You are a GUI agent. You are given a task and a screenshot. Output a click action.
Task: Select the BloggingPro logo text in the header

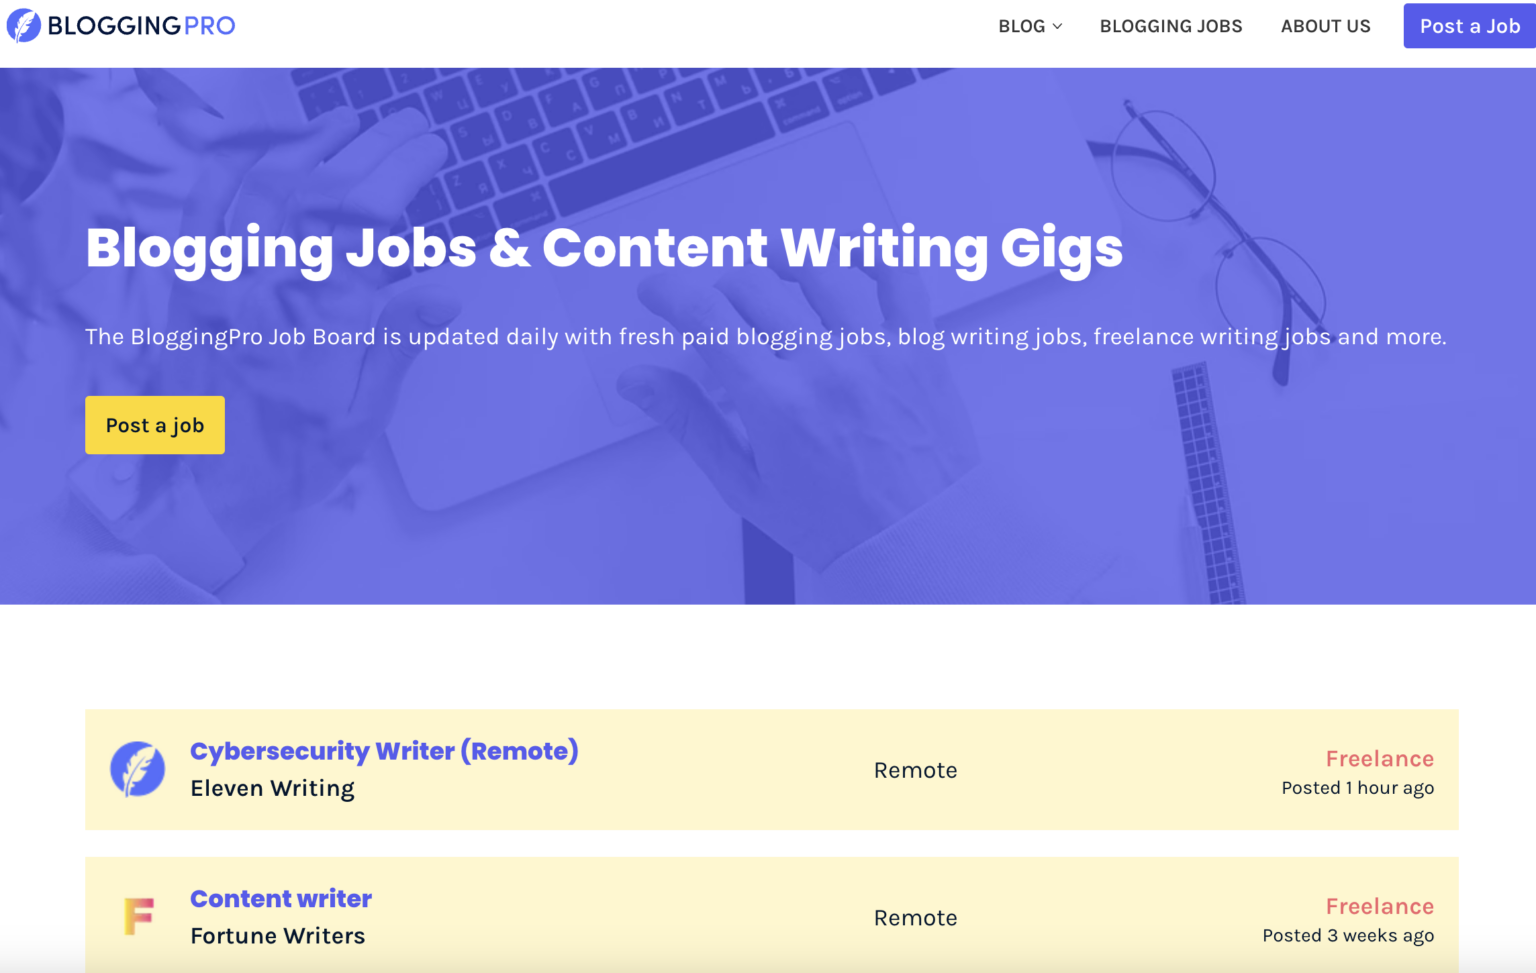(x=140, y=25)
